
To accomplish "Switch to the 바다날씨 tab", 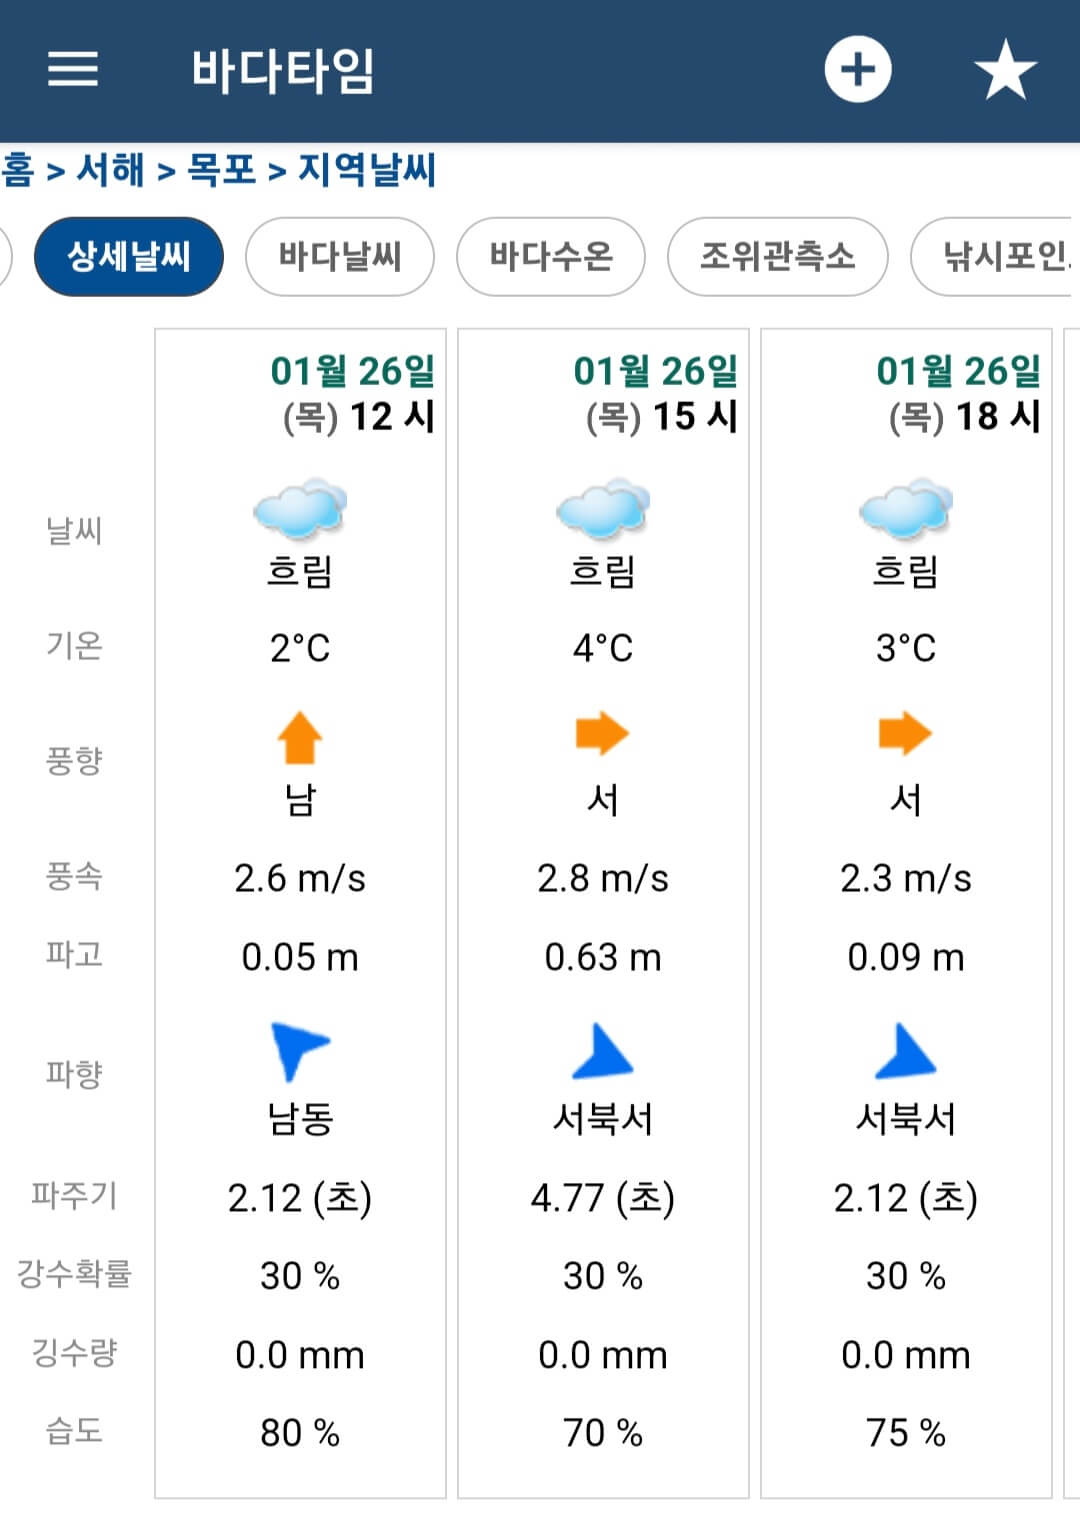I will tap(339, 256).
